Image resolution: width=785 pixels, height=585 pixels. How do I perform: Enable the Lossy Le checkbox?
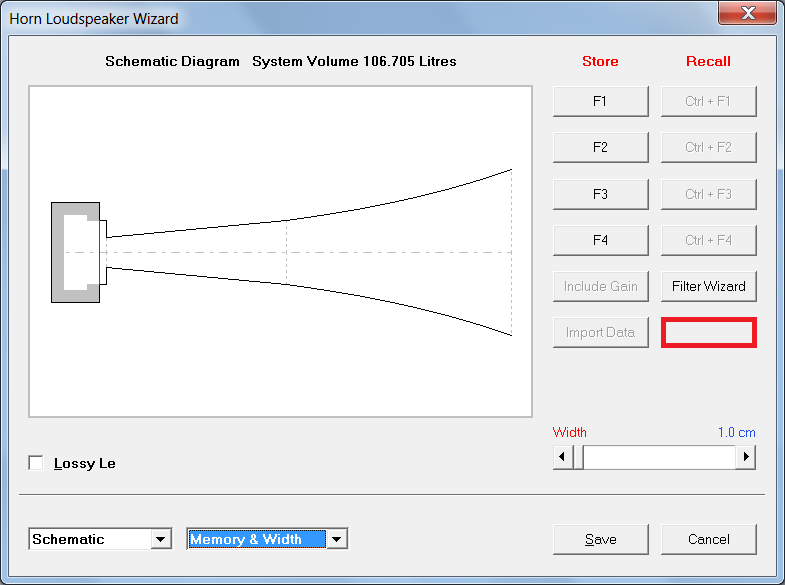(x=36, y=463)
